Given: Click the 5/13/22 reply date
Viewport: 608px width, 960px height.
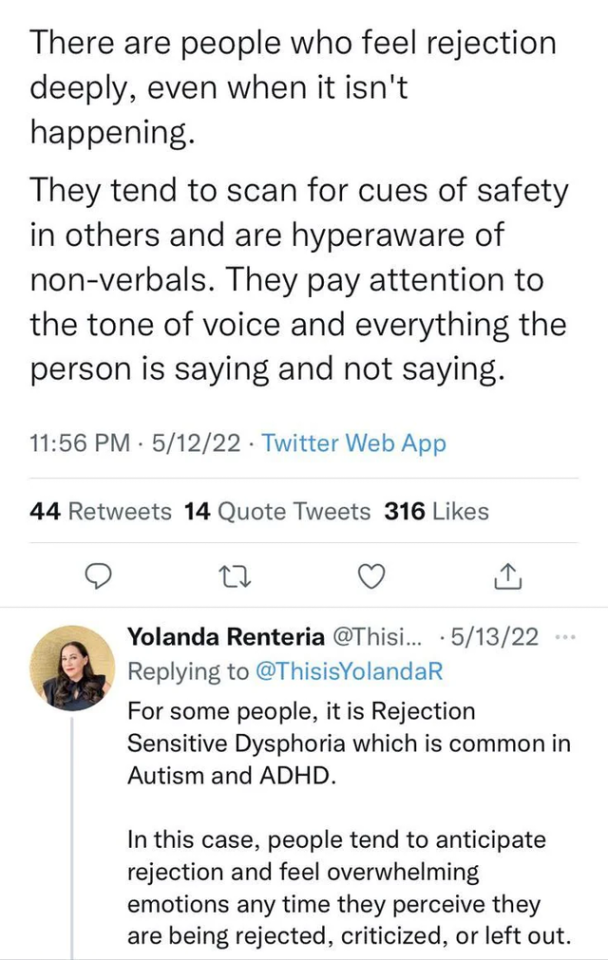Looking at the screenshot, I should [x=495, y=637].
